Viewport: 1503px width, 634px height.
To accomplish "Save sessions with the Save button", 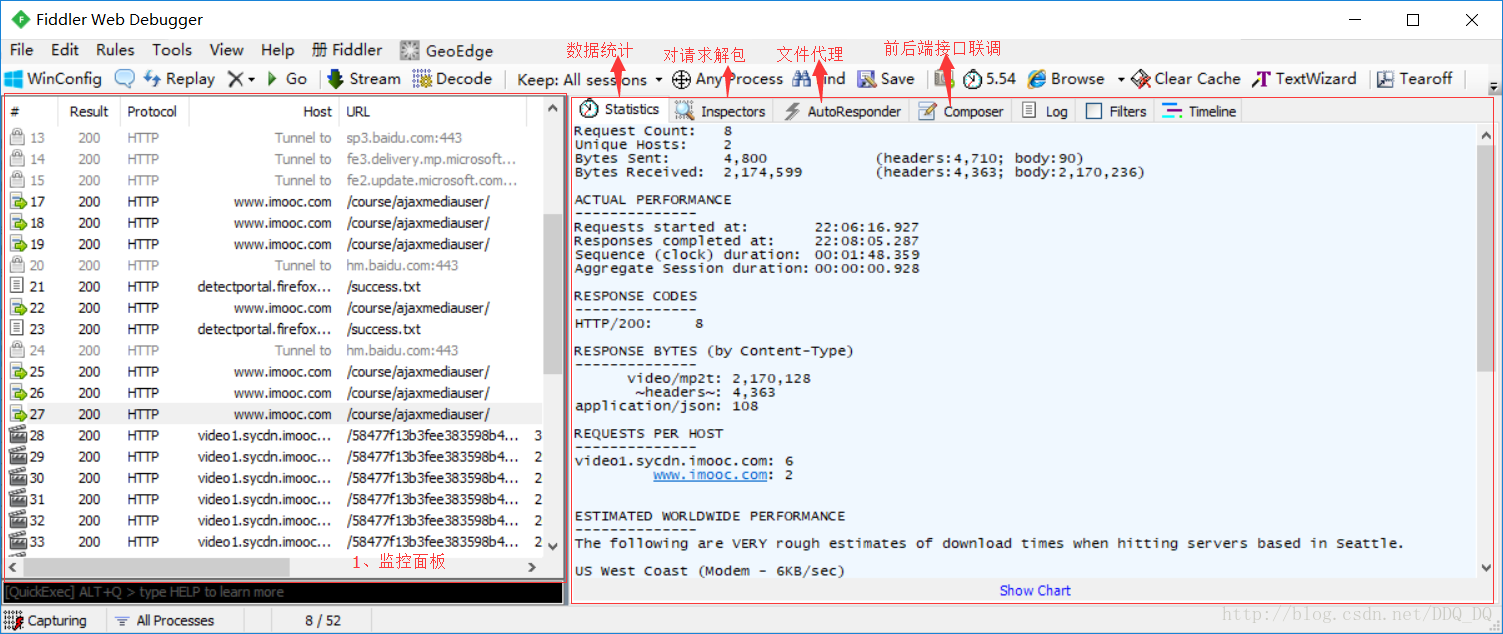I will pos(886,79).
